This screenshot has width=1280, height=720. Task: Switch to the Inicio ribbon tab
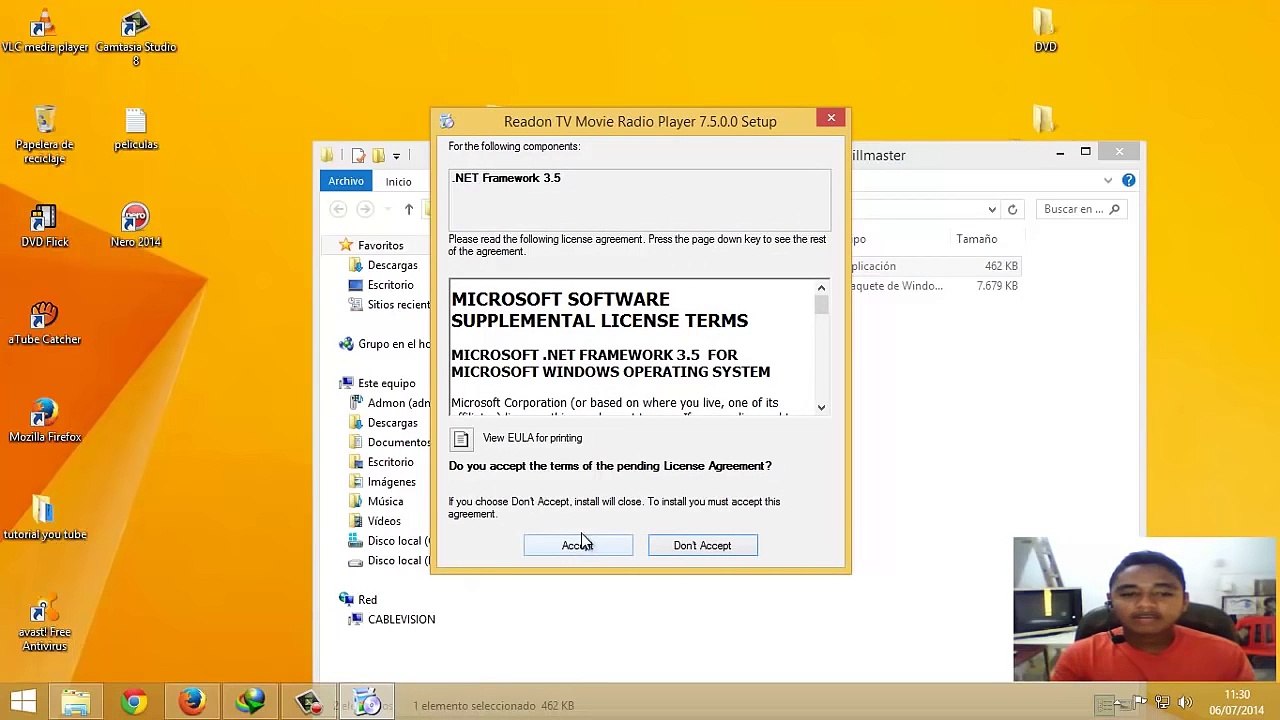point(398,181)
